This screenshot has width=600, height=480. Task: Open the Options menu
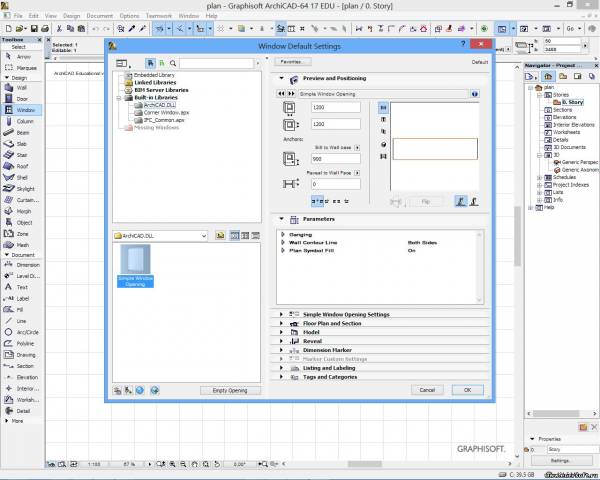click(129, 16)
